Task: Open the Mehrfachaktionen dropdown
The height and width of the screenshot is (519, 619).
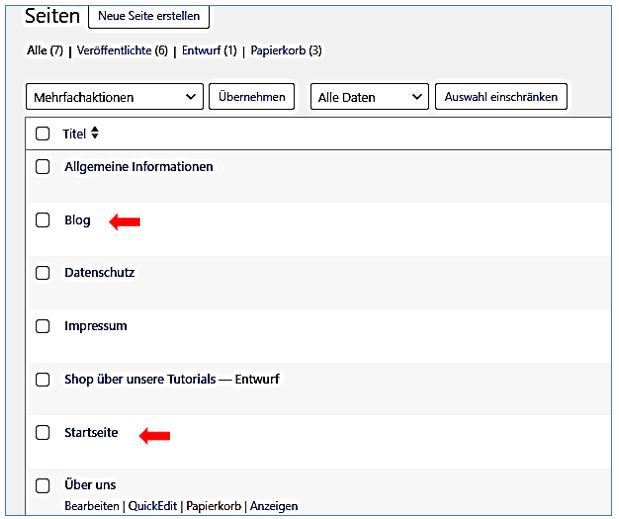Action: [x=113, y=97]
